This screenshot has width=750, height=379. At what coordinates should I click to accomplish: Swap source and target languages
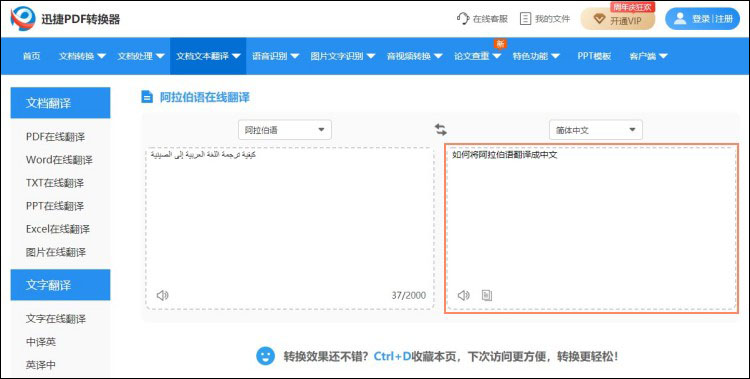pos(441,129)
